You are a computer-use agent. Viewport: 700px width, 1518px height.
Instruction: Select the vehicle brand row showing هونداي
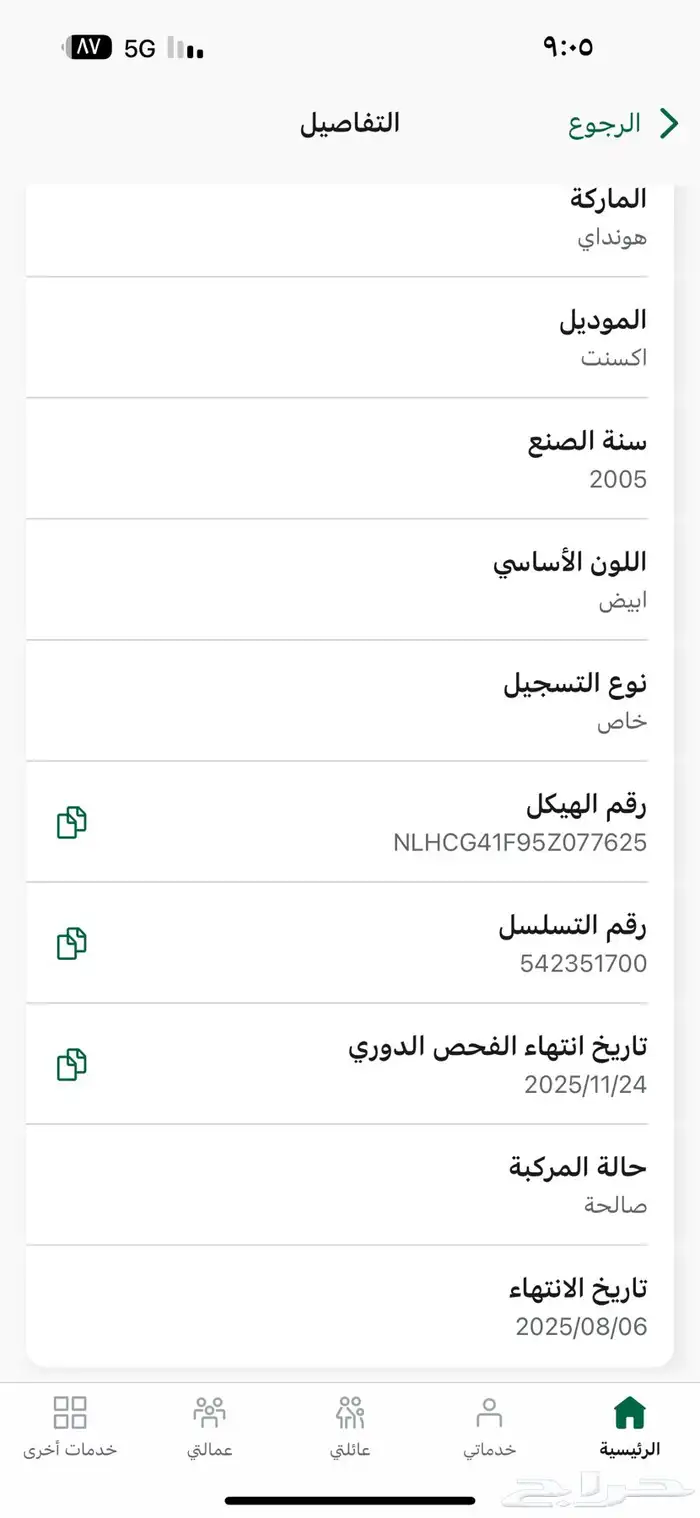click(x=350, y=220)
